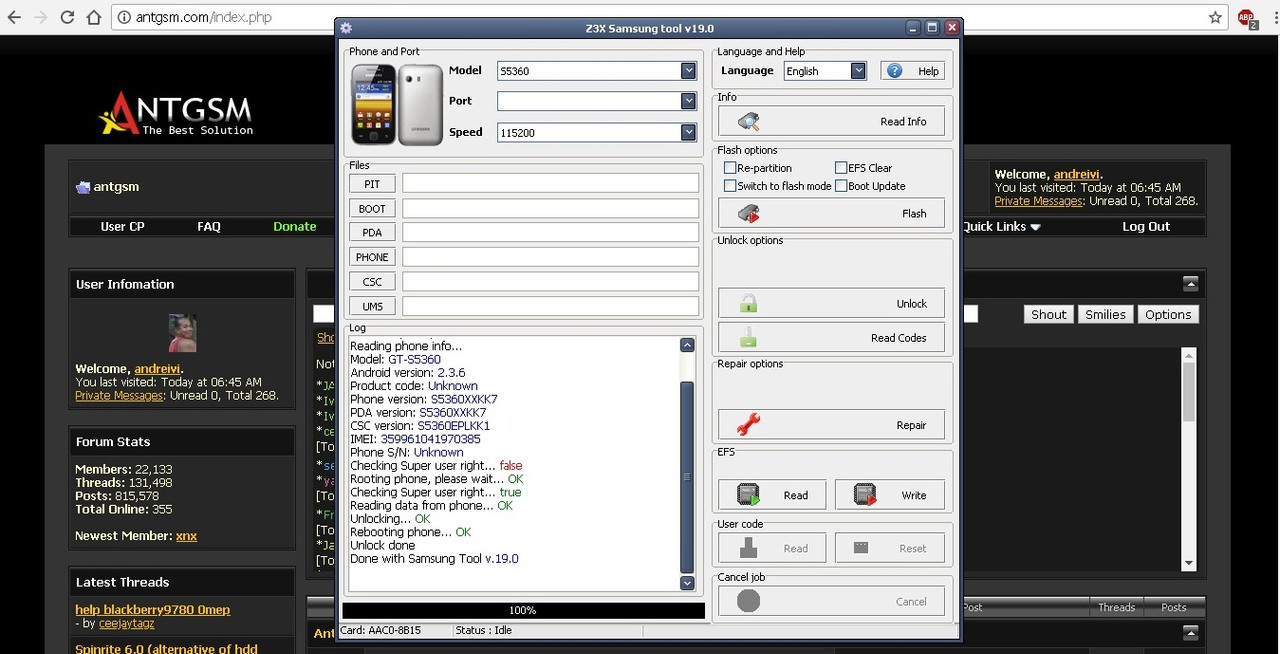The image size is (1280, 654).
Task: Click the log scrollbar up arrow
Action: (687, 345)
